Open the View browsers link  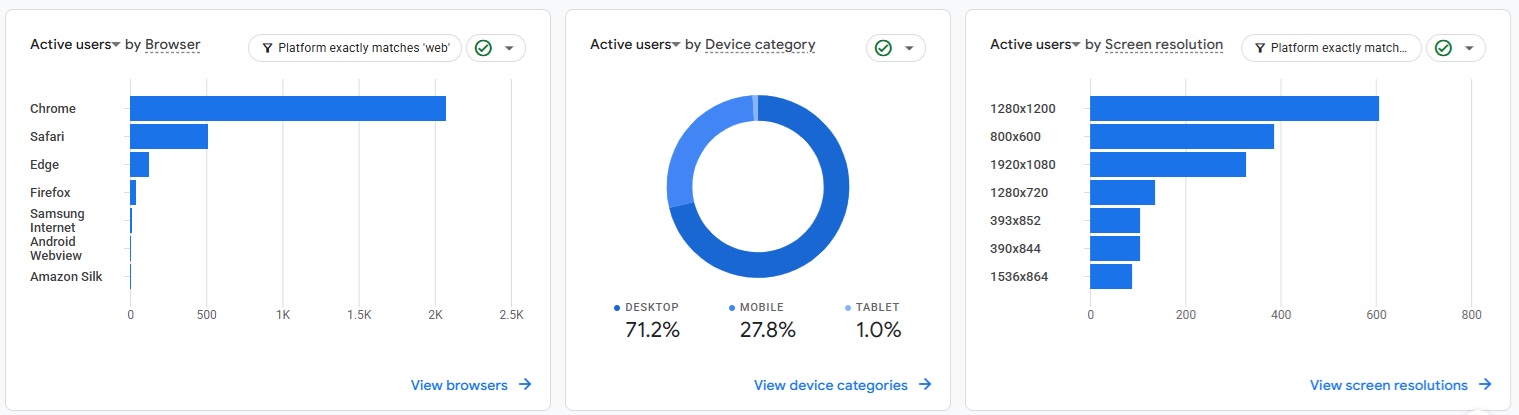459,385
